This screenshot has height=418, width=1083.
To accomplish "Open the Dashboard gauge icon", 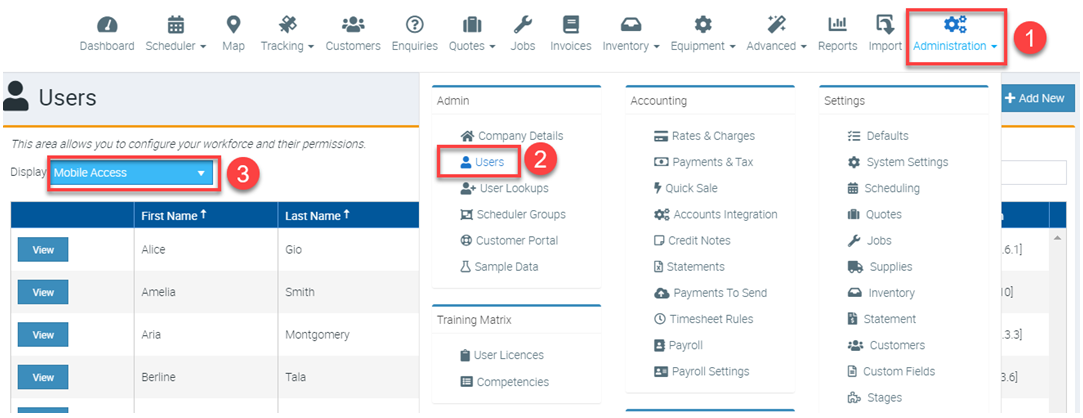I will [107, 25].
